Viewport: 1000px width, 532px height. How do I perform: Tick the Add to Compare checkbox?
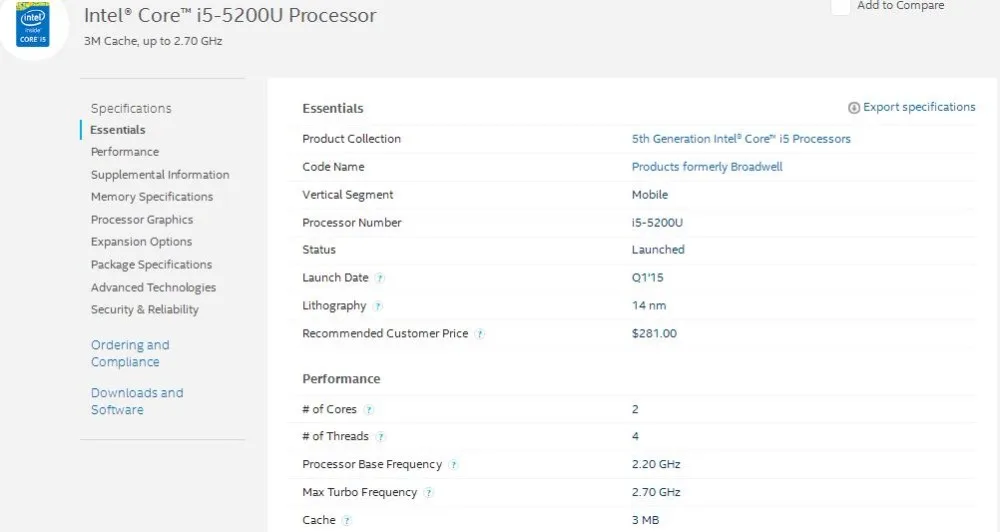click(x=841, y=6)
